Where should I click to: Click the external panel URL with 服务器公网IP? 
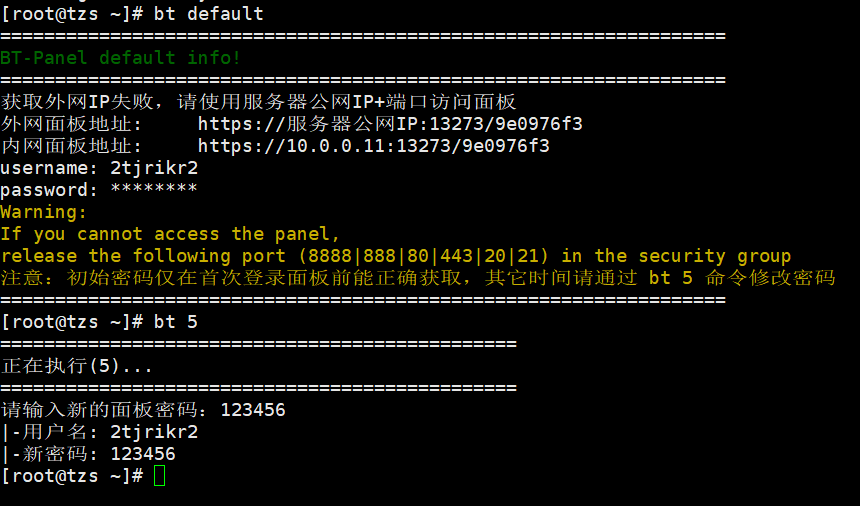[390, 124]
